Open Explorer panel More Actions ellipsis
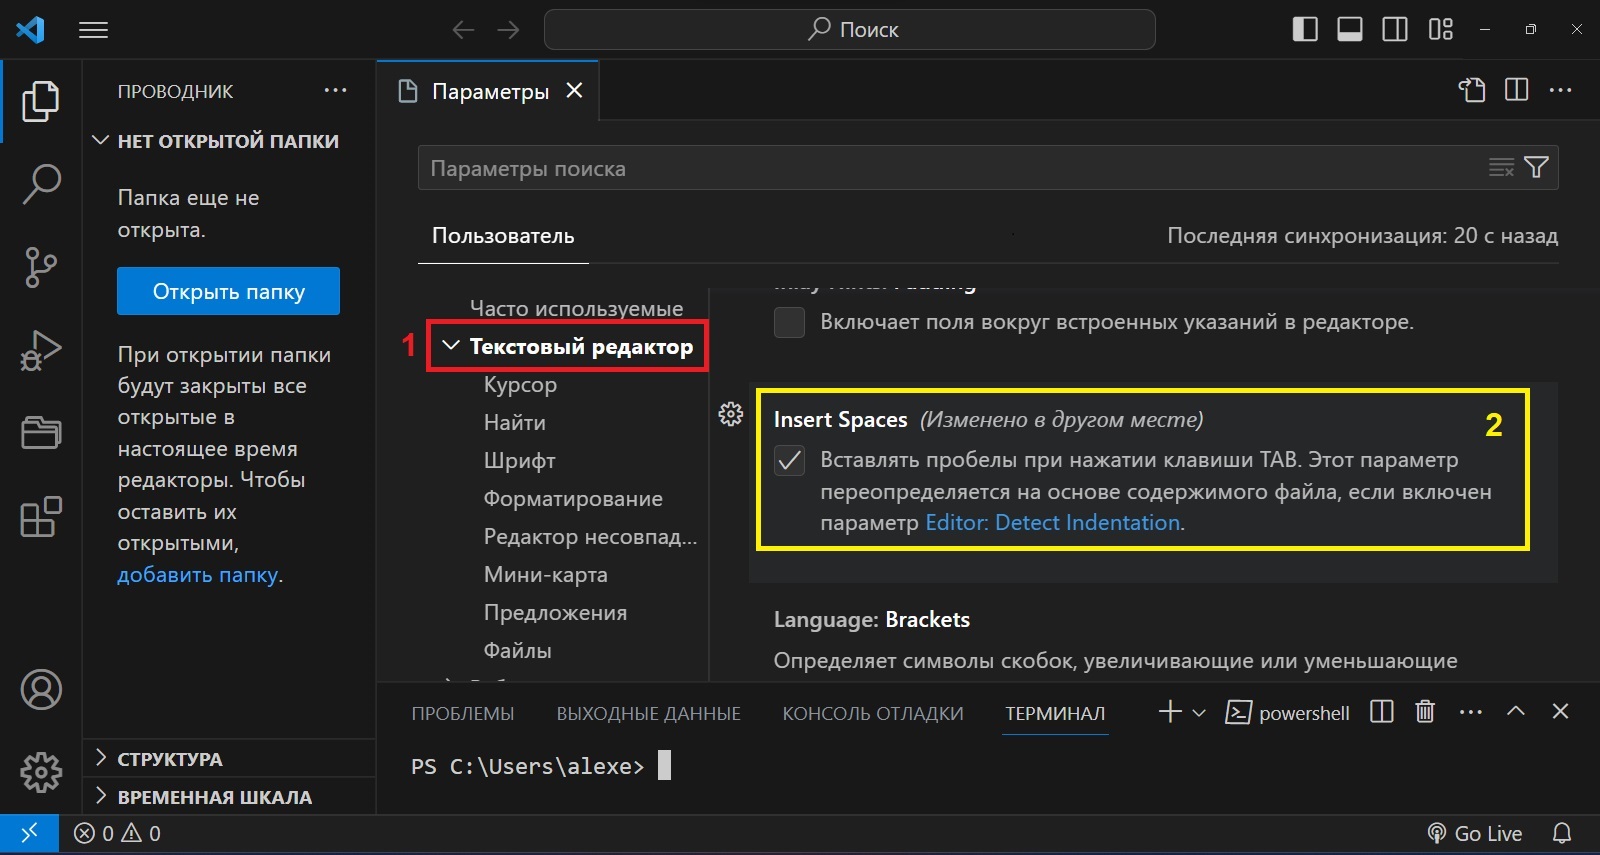Screen dimensions: 1600x855 pos(335,90)
